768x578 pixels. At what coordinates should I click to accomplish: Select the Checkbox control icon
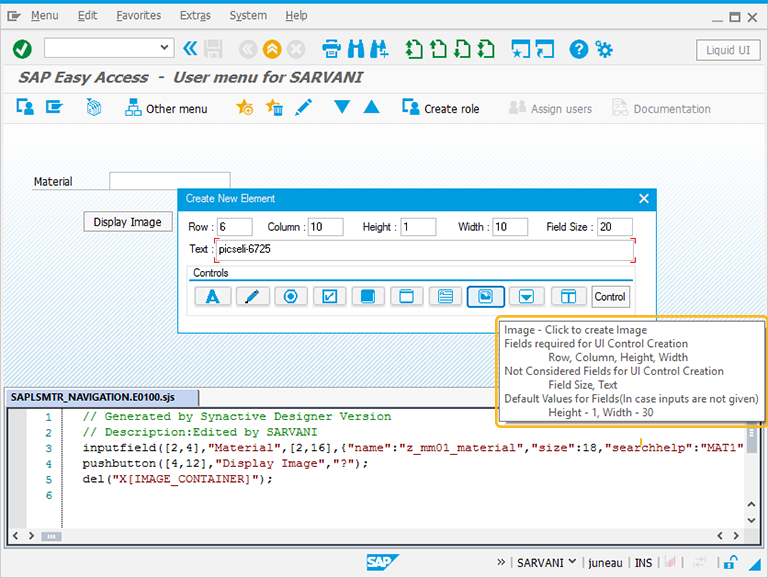329,296
